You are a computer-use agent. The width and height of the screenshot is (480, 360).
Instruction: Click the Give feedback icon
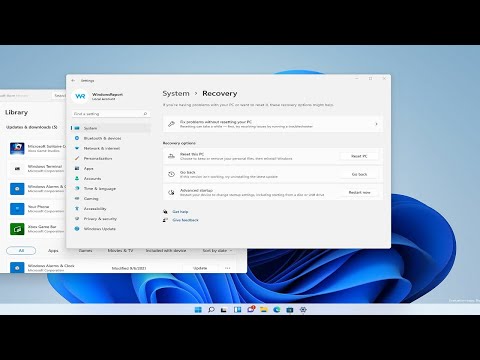(x=165, y=220)
